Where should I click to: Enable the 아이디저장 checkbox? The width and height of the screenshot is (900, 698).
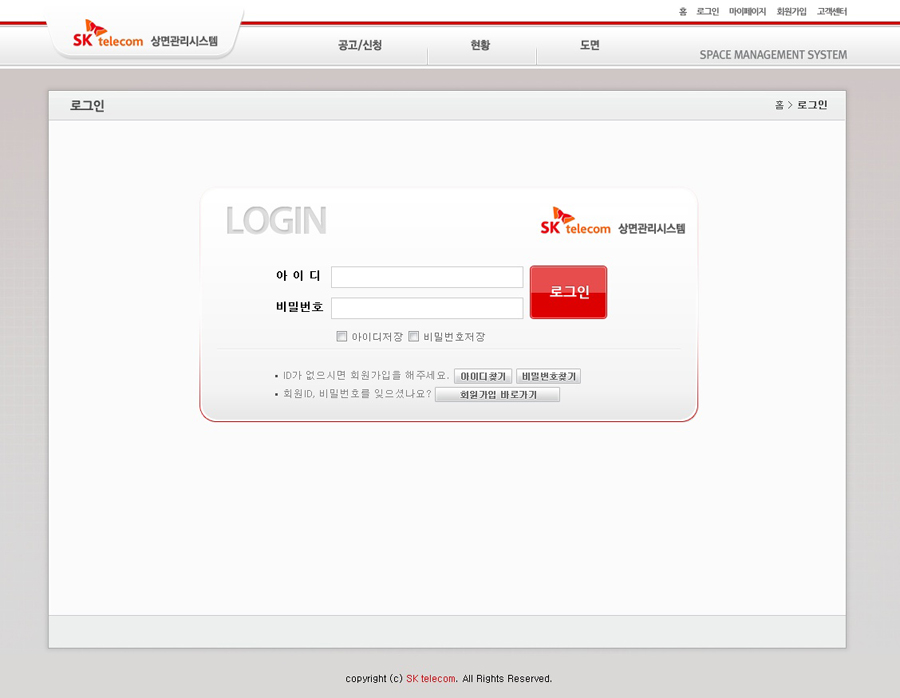tap(342, 336)
